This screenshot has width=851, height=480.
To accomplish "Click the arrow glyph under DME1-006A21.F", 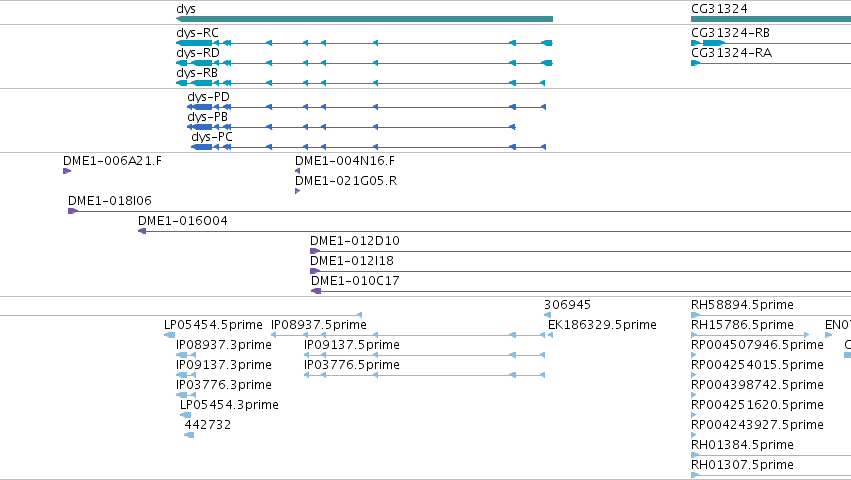I will [x=67, y=171].
